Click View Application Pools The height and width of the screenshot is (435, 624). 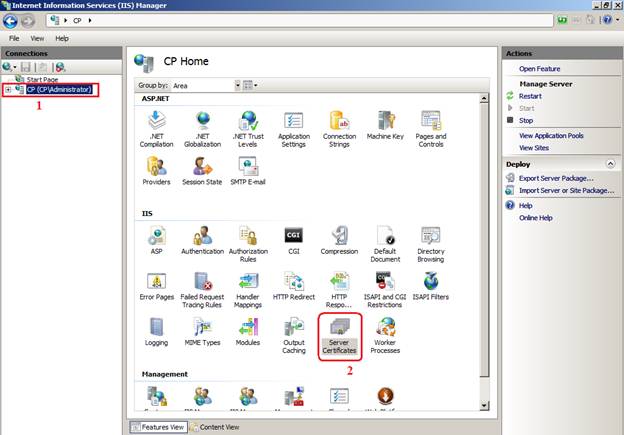click(x=551, y=136)
